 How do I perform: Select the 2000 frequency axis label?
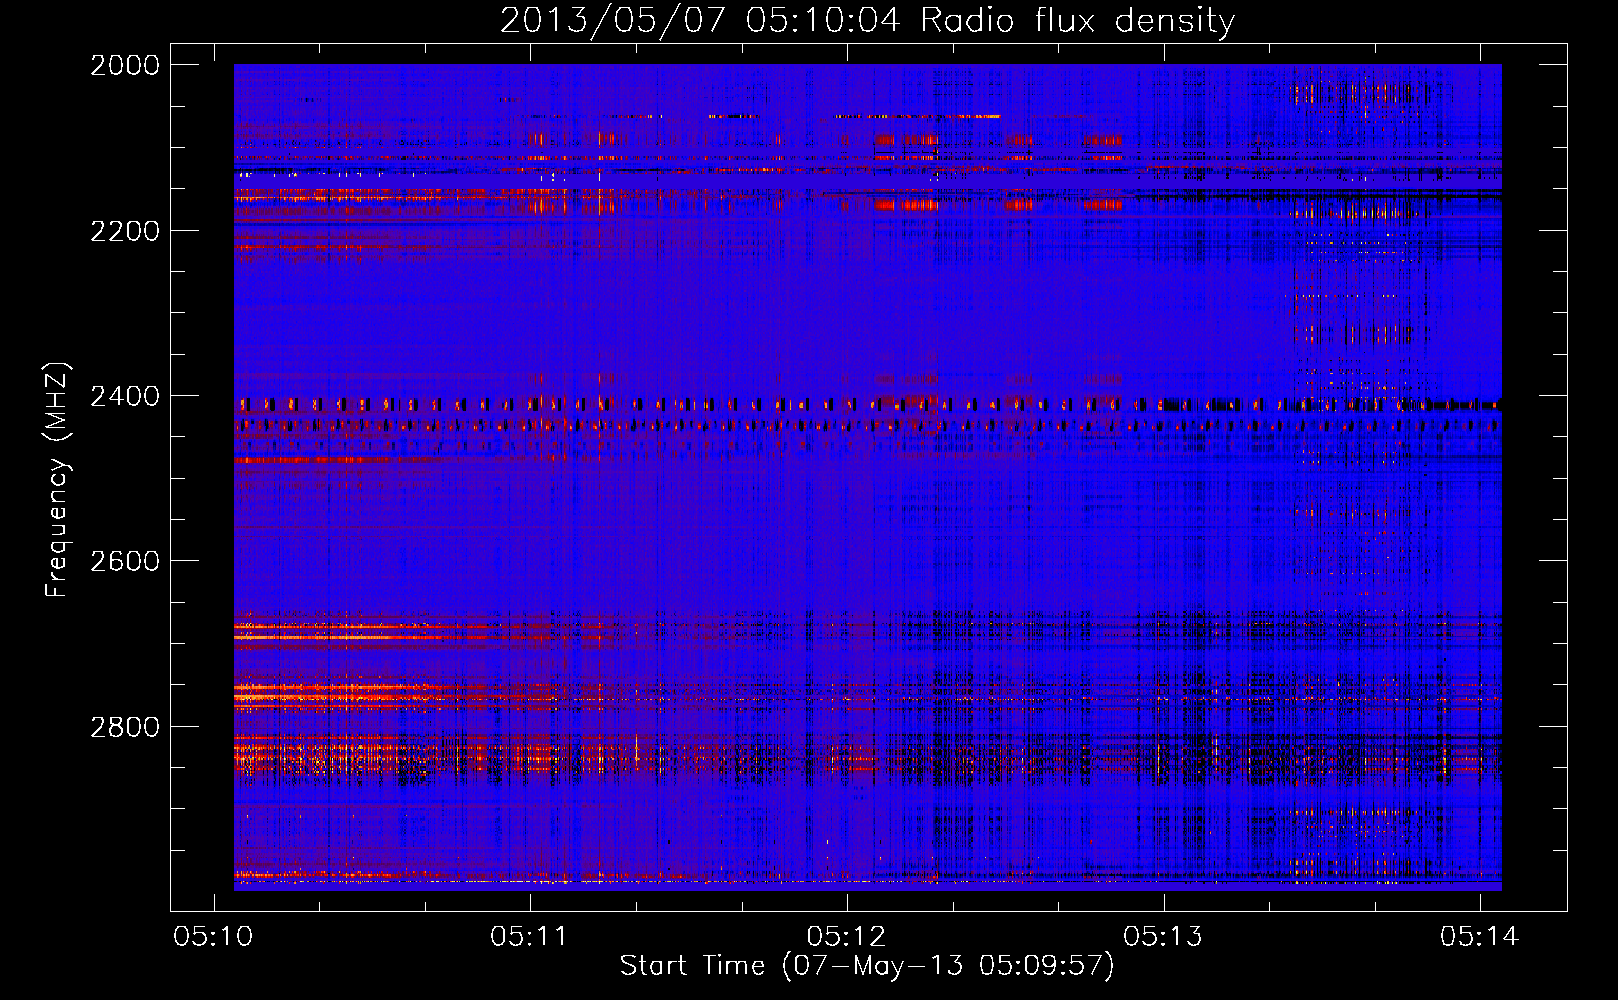(x=125, y=65)
